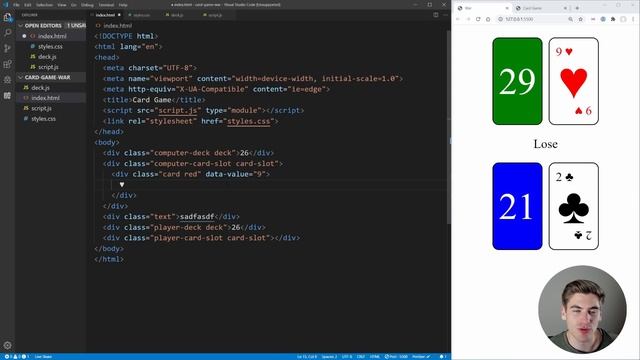This screenshot has height=360, width=640.
Task: Open the View menu
Action: (62, 5)
